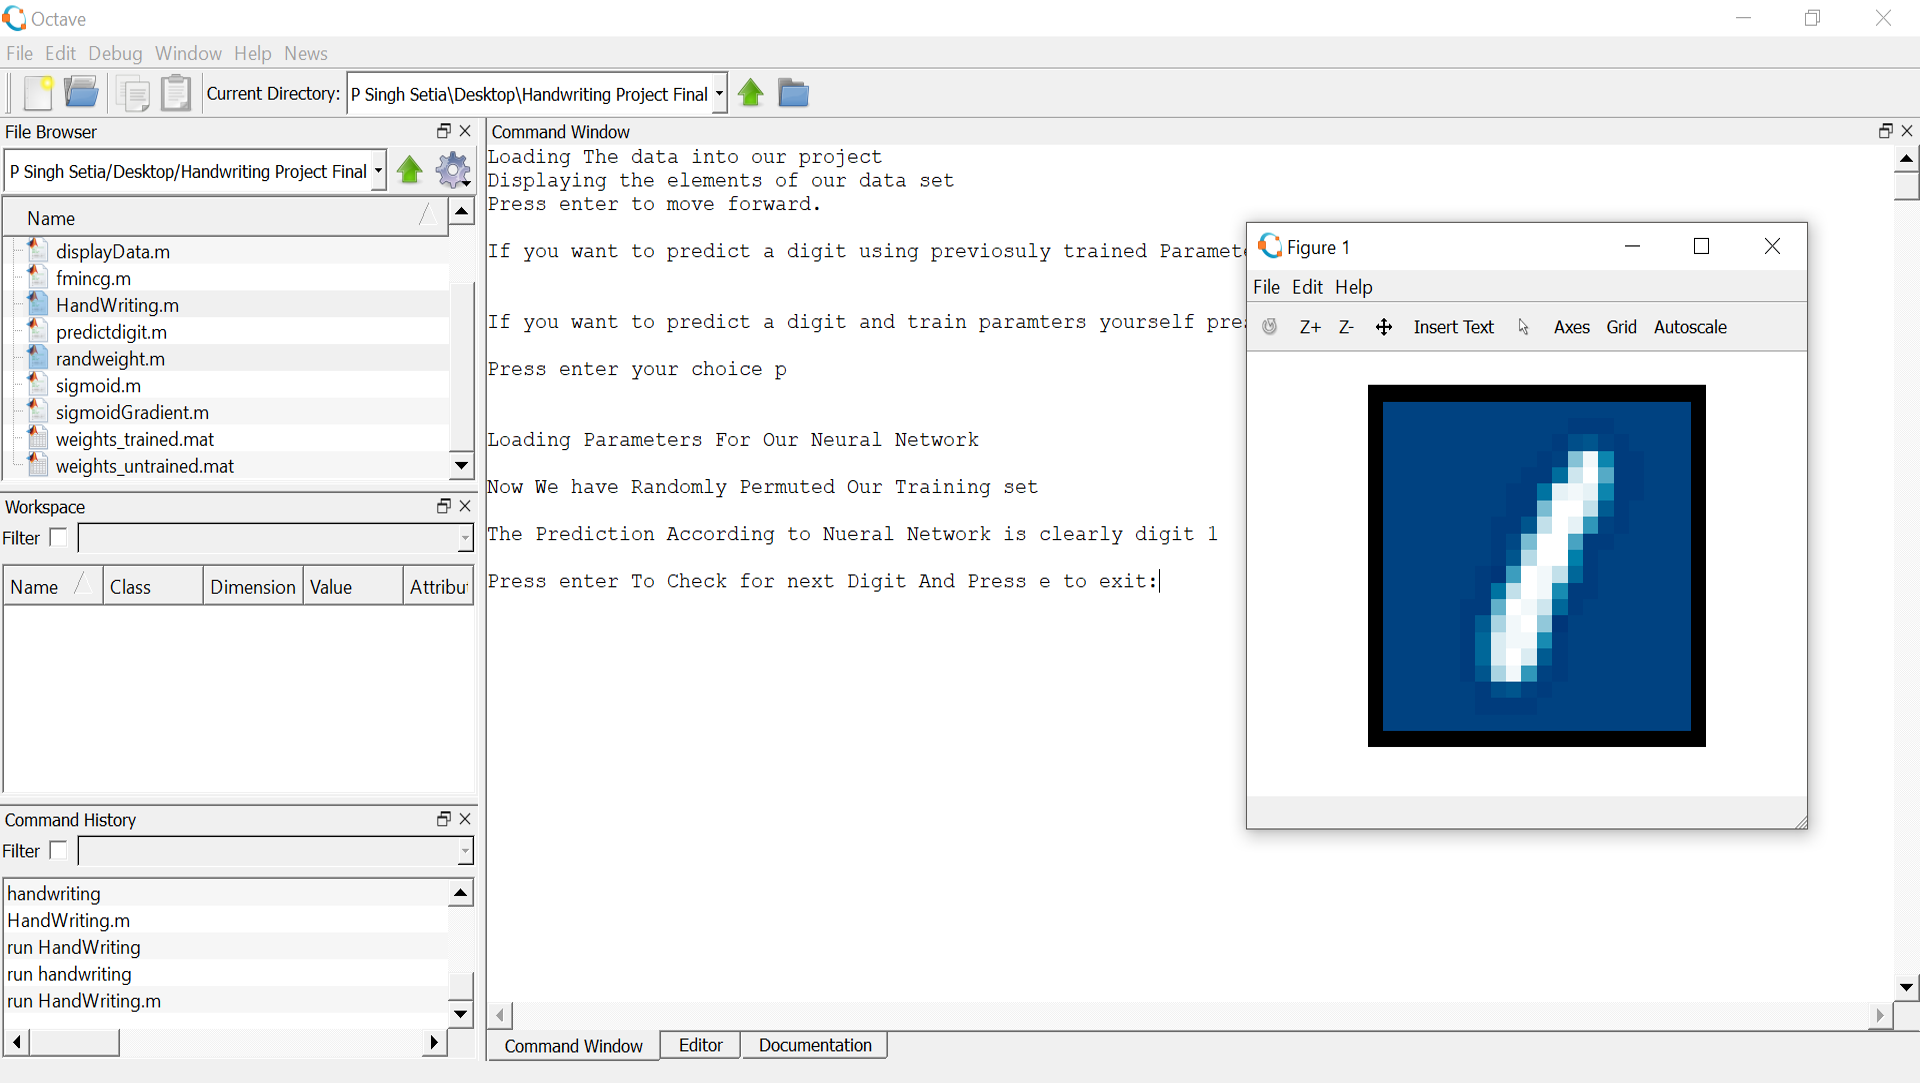
Task: Click the Copy icon in main toolbar
Action: 132,93
